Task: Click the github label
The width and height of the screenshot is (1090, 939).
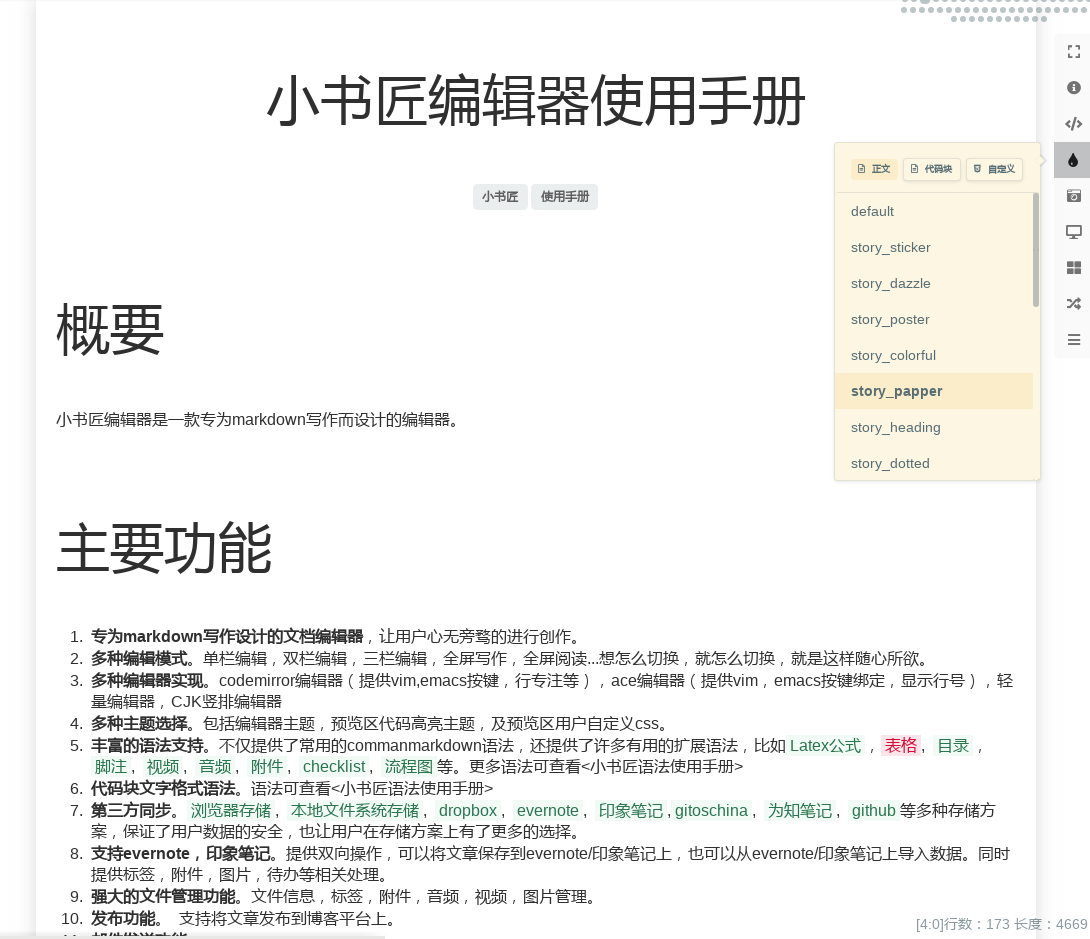Action: pyautogui.click(x=874, y=810)
